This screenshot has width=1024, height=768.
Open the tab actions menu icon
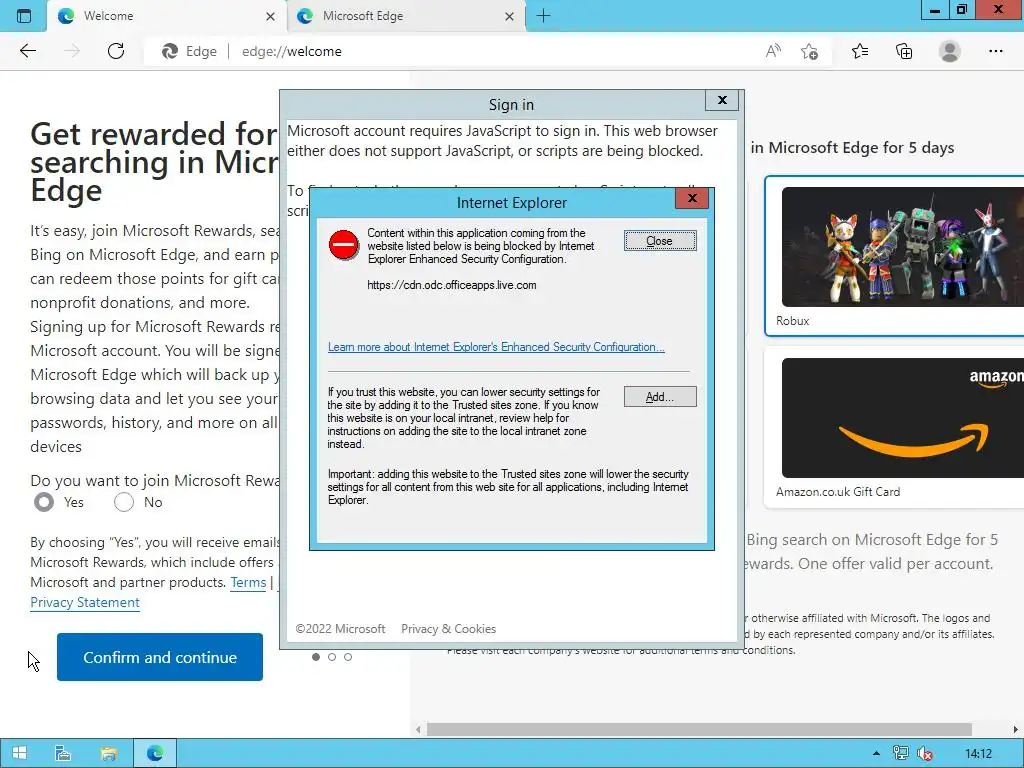tap(24, 16)
